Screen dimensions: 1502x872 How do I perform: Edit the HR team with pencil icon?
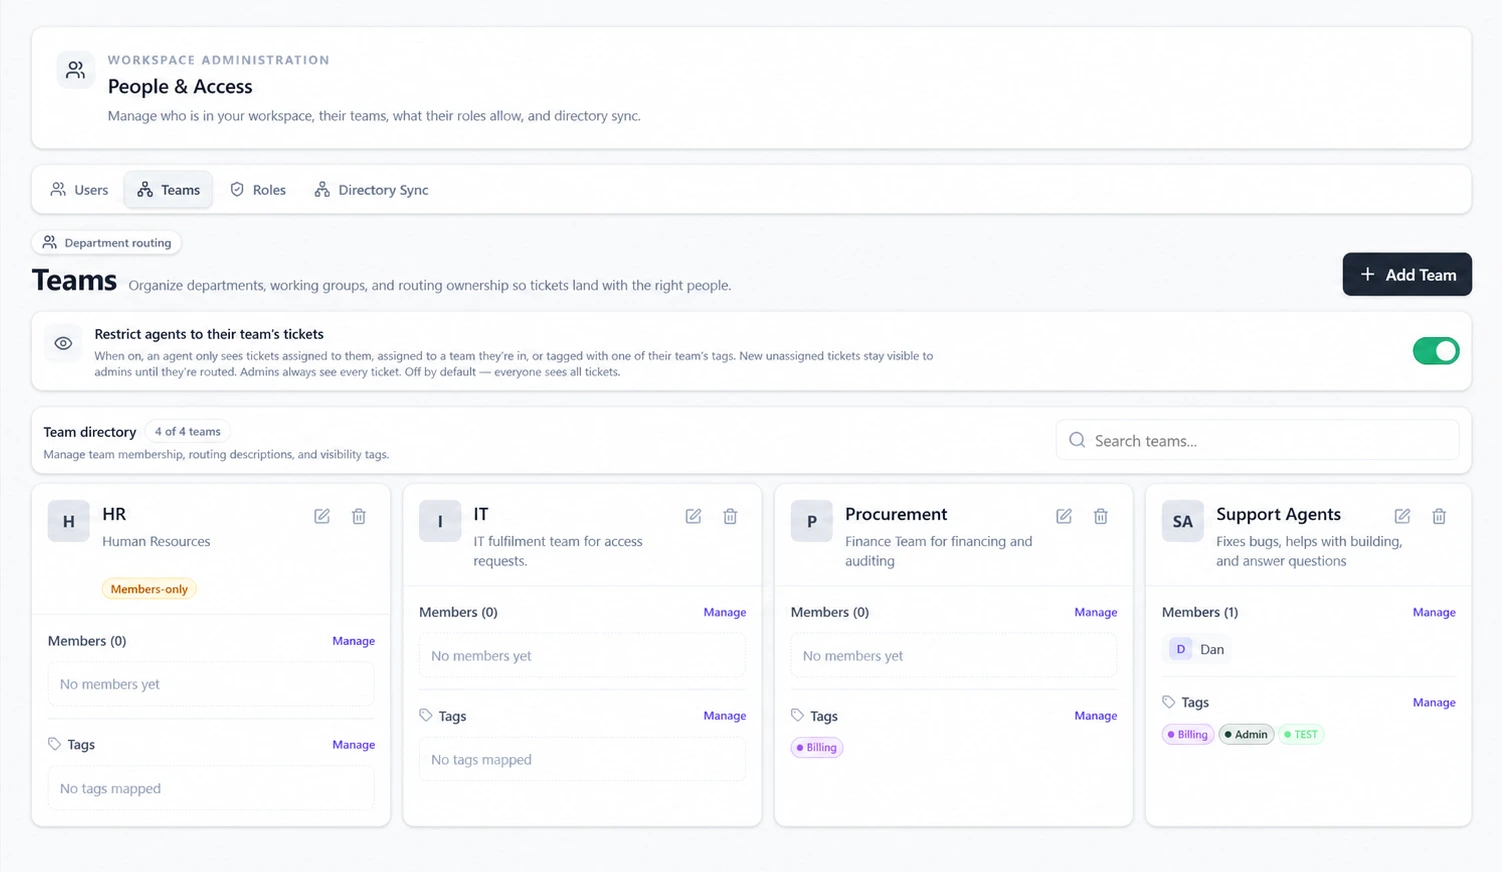[322, 516]
